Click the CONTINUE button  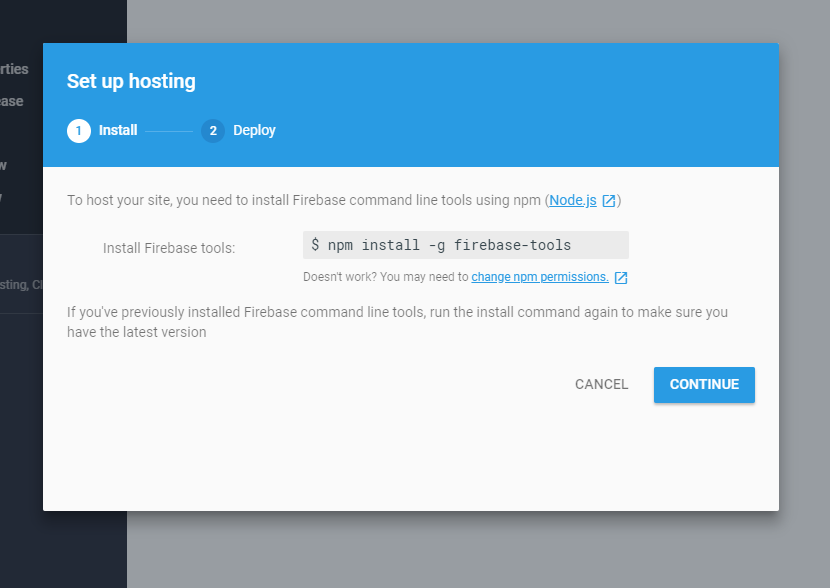(704, 385)
